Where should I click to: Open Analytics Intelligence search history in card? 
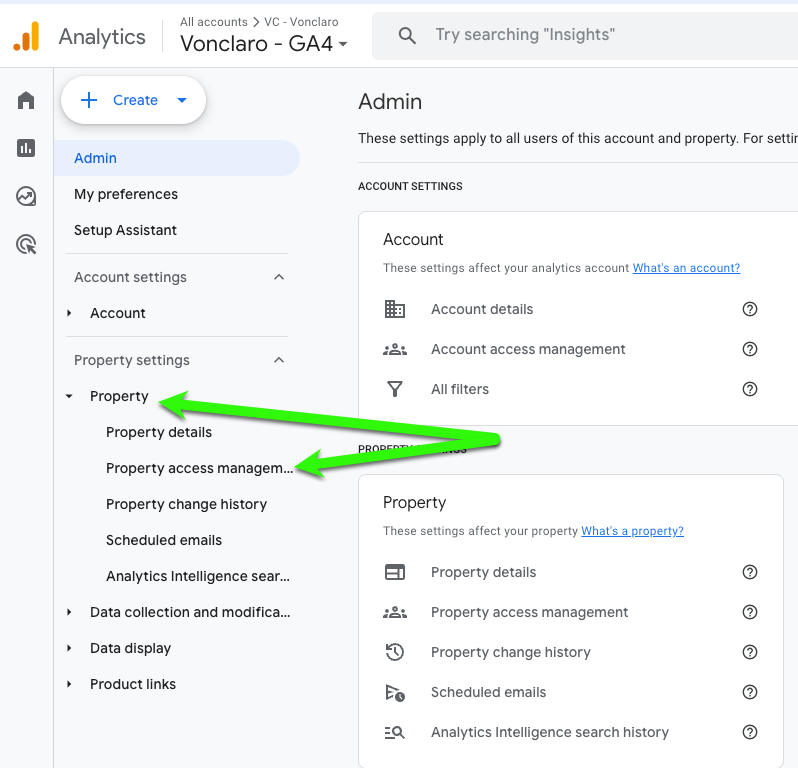[550, 732]
